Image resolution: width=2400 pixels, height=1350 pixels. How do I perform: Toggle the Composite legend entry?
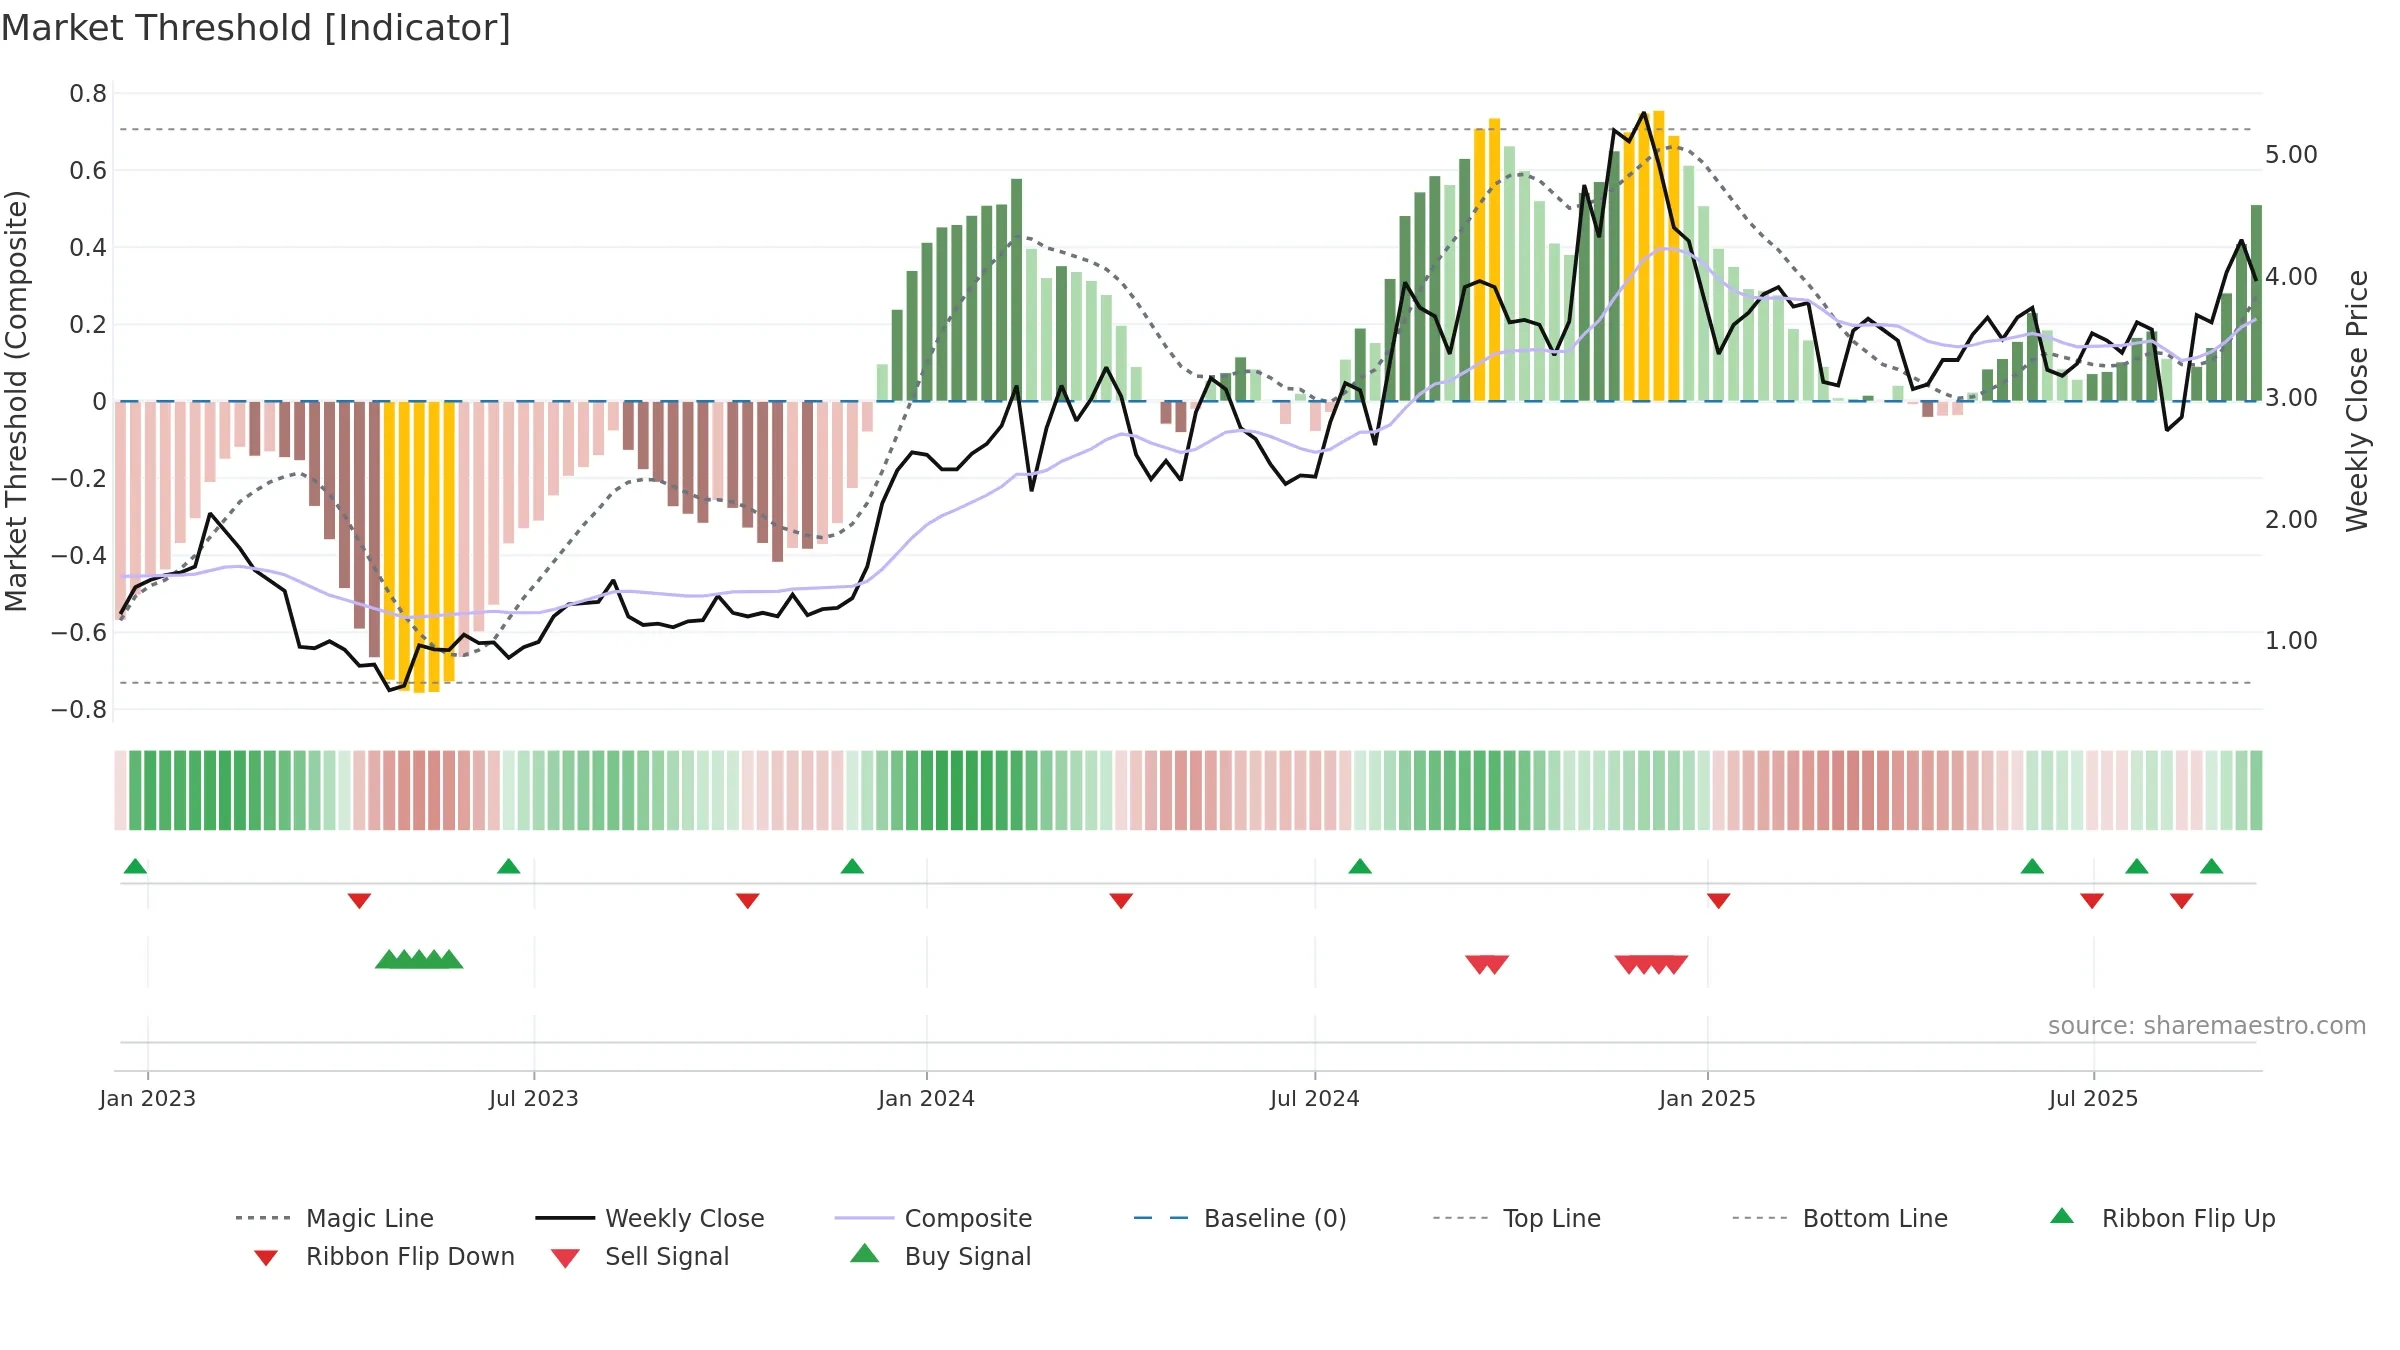(x=933, y=1218)
